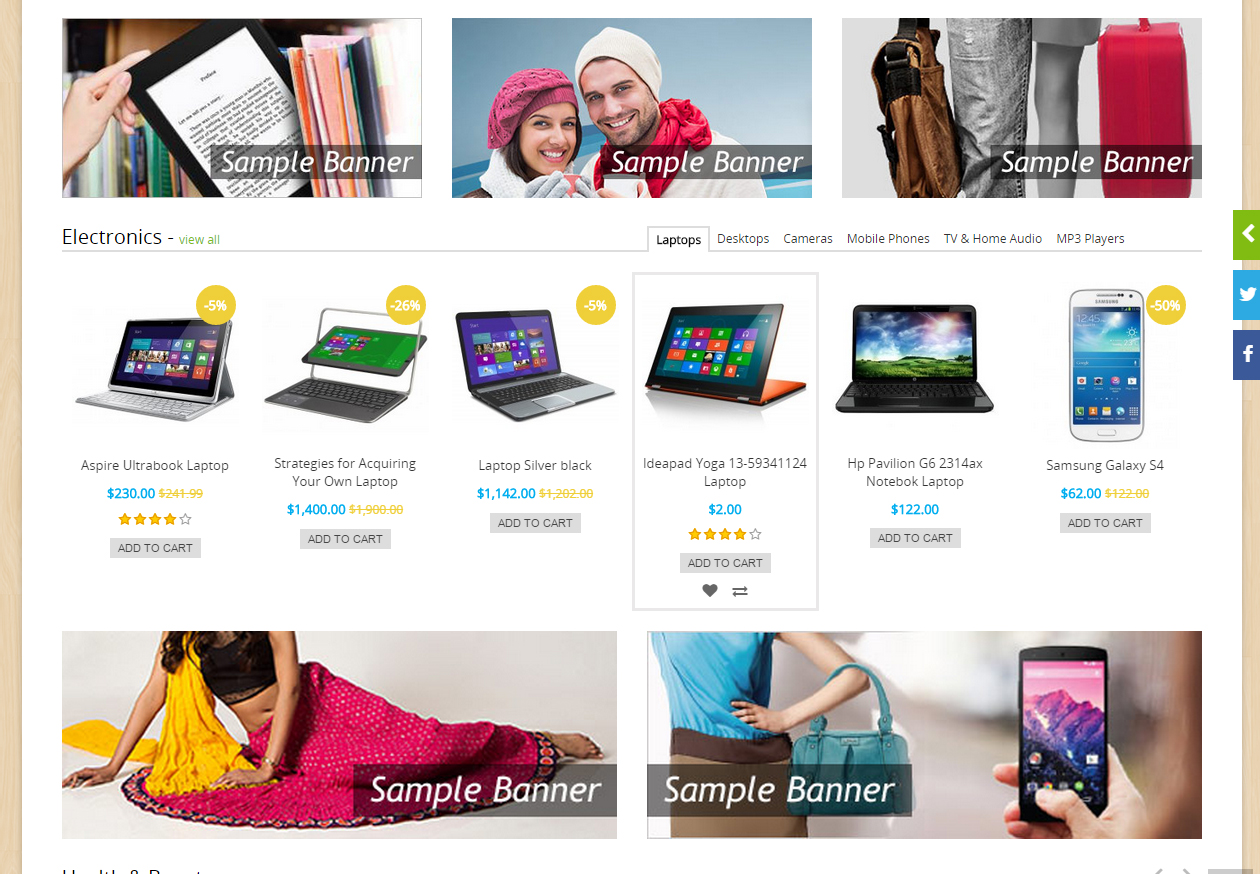Click the -26% discount badge

pyautogui.click(x=406, y=306)
